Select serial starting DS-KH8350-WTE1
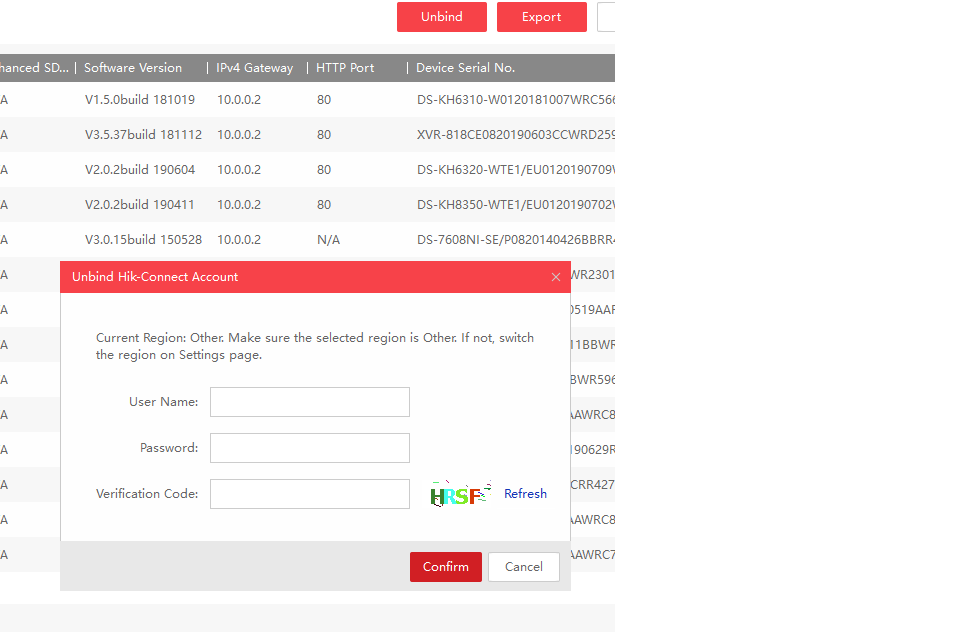Image resolution: width=955 pixels, height=632 pixels. tap(515, 205)
